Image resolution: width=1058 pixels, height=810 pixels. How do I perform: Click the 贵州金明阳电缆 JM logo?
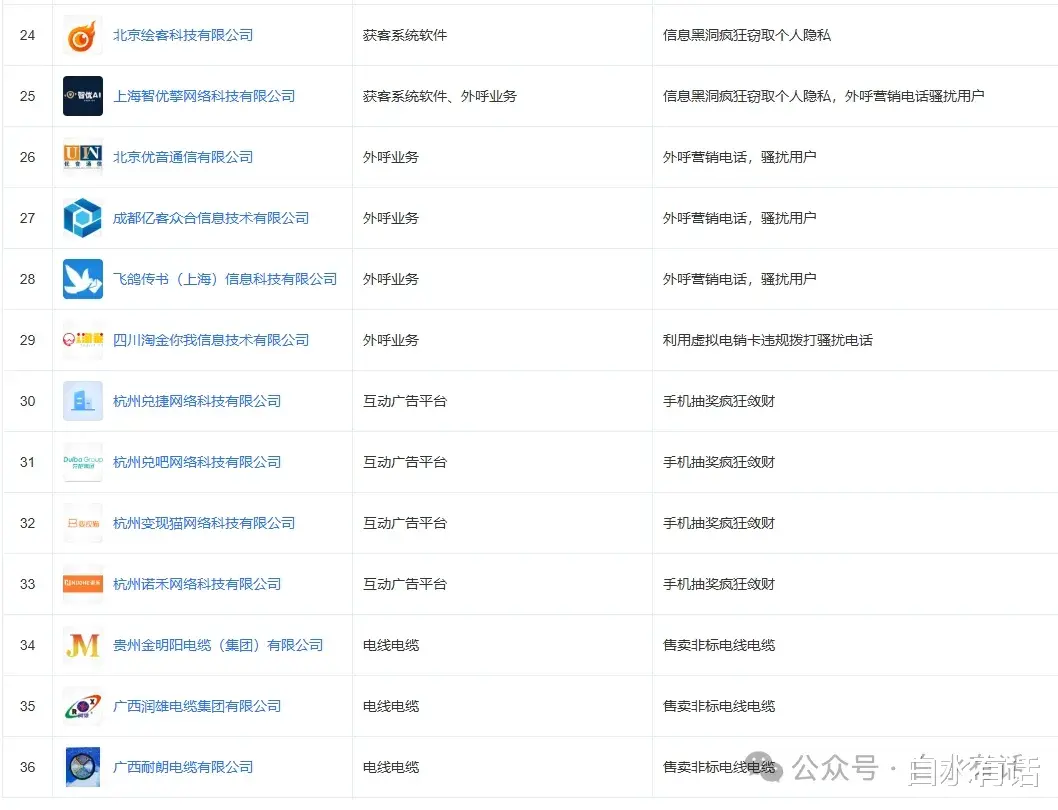82,645
